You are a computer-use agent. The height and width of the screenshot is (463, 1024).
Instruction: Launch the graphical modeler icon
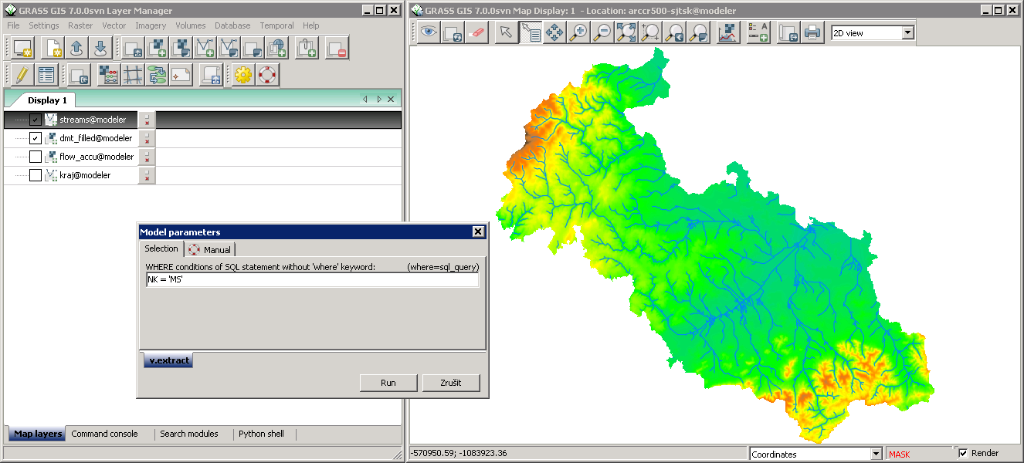[157, 75]
